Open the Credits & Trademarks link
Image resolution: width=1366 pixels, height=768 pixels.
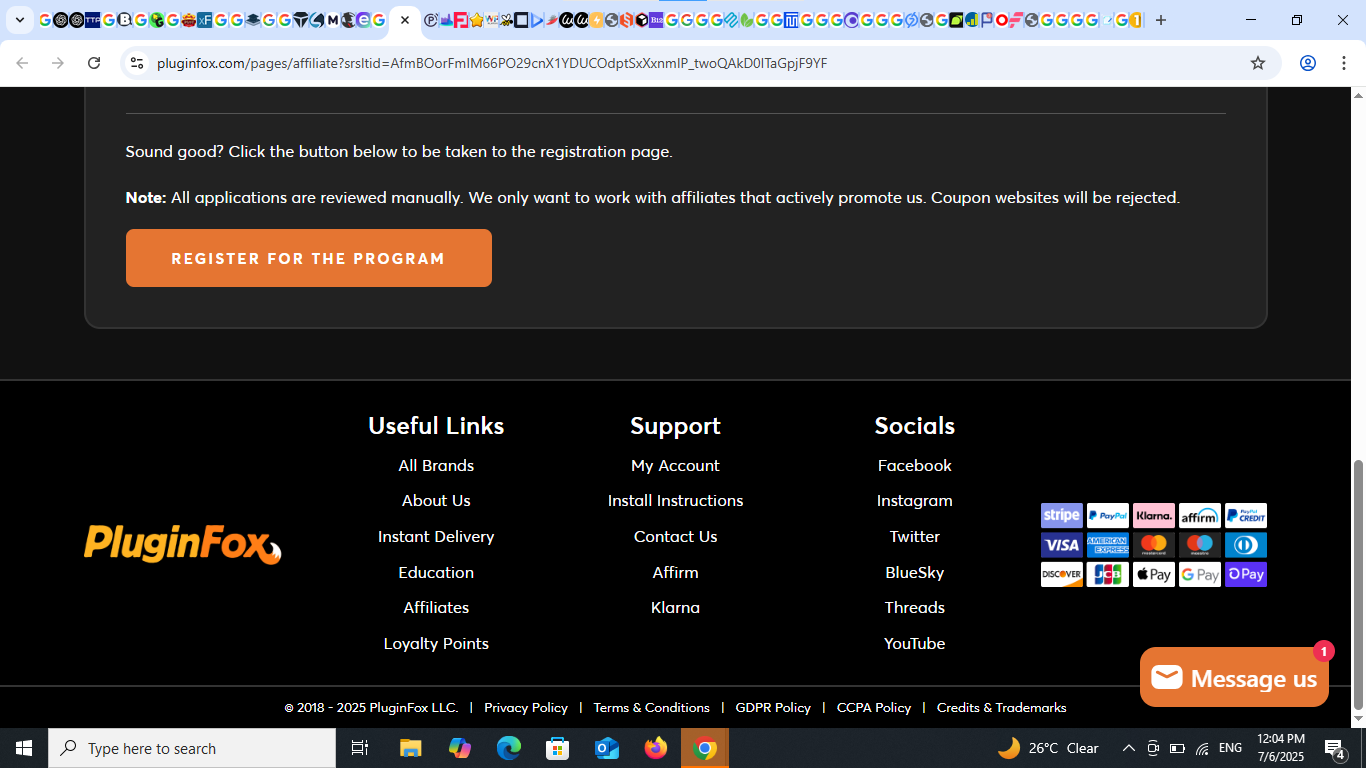(x=1001, y=708)
